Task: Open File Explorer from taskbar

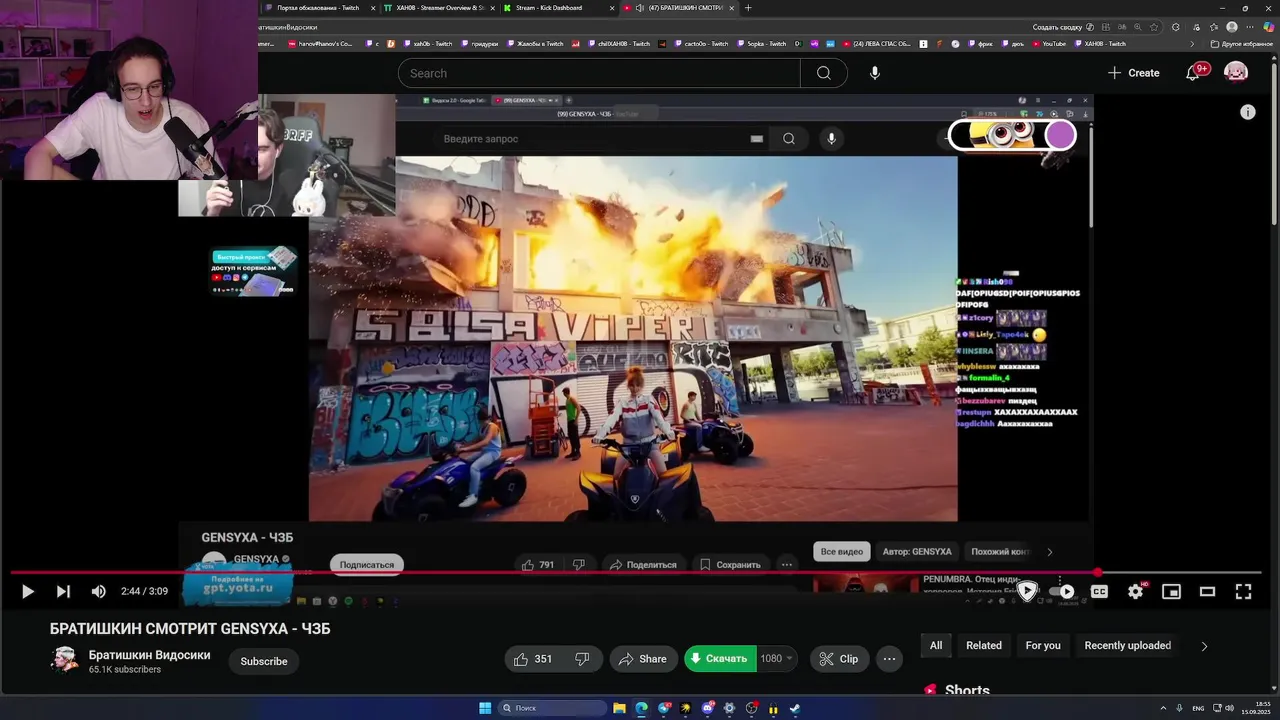Action: point(619,708)
